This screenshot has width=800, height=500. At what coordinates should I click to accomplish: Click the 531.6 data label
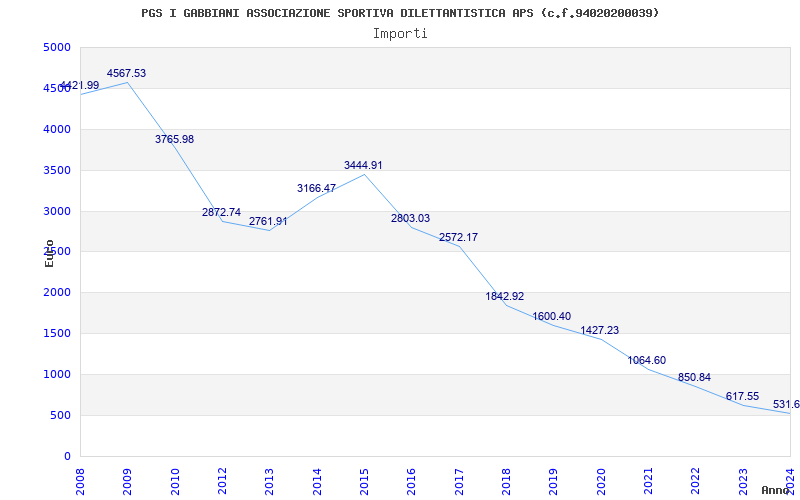click(786, 405)
